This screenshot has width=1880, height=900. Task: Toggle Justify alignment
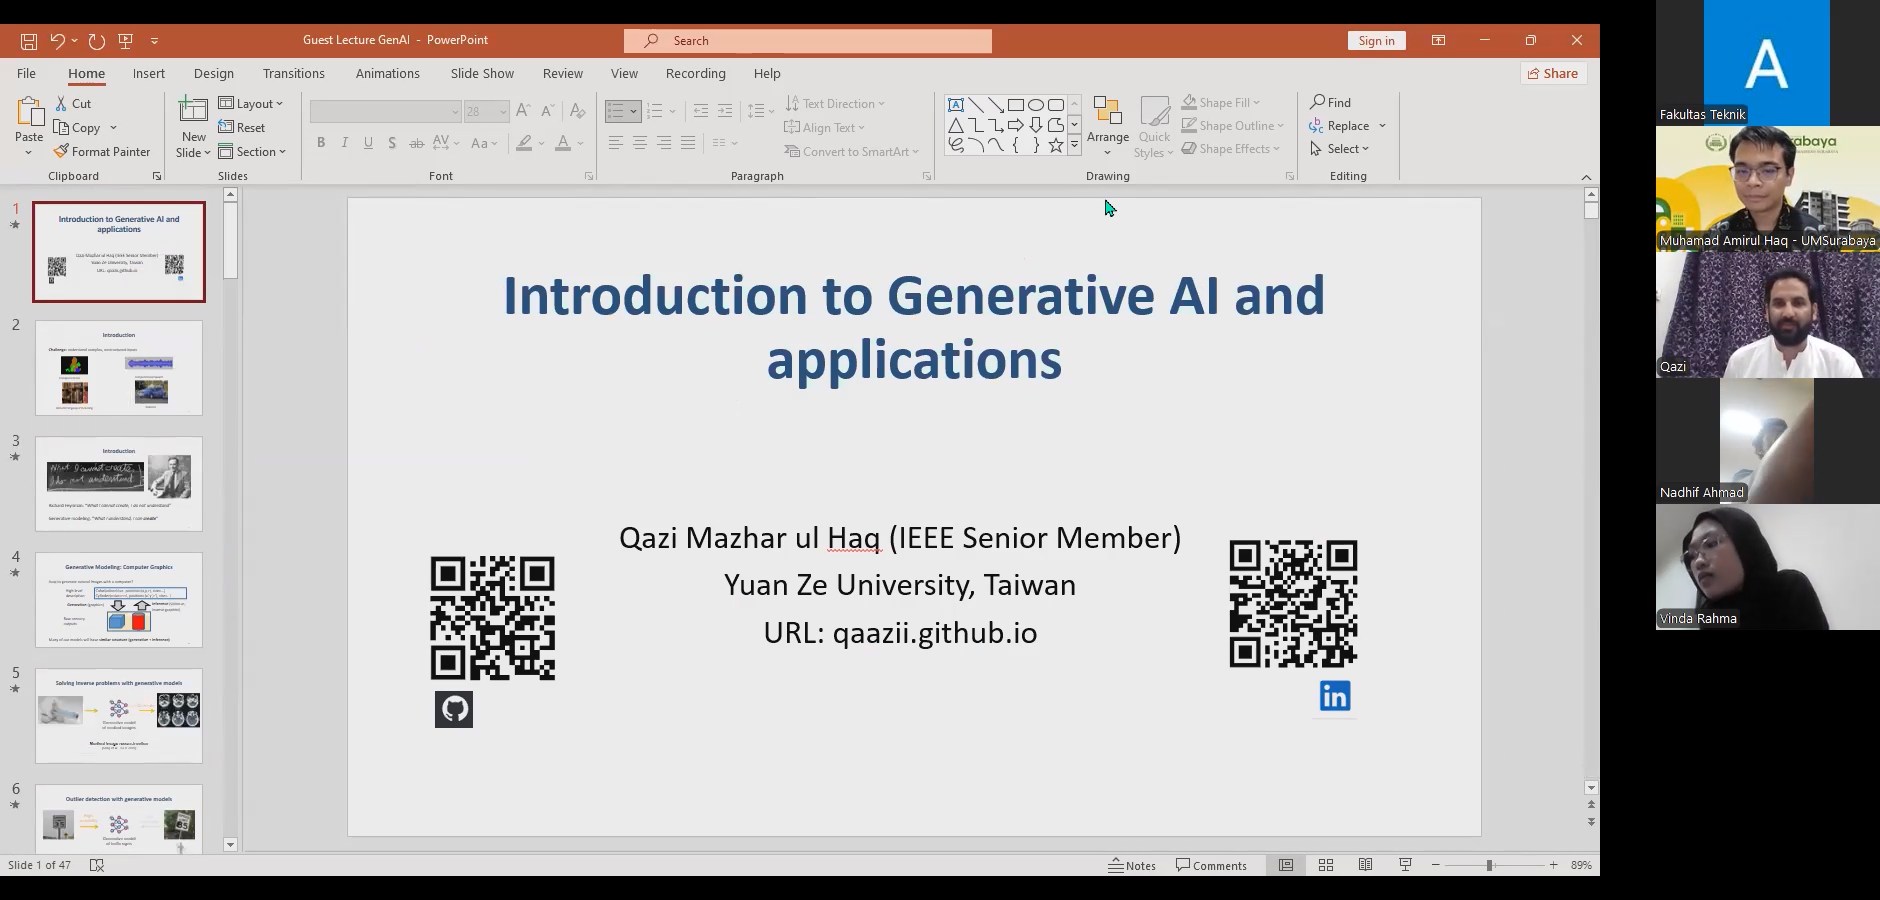[688, 143]
